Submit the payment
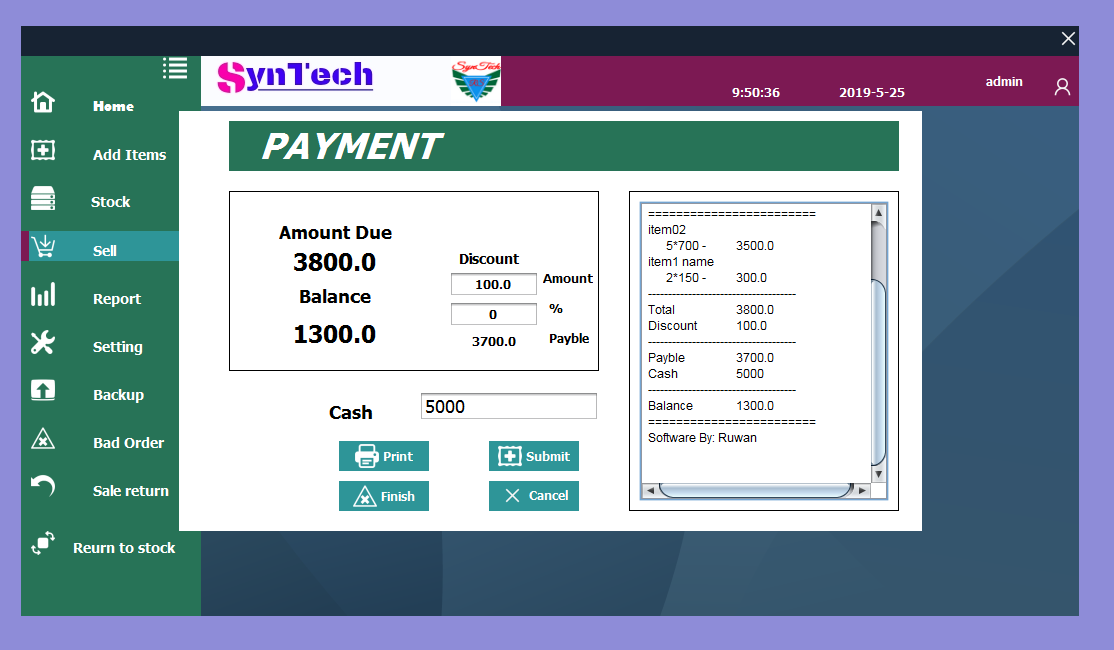This screenshot has width=1114, height=650. [x=533, y=456]
